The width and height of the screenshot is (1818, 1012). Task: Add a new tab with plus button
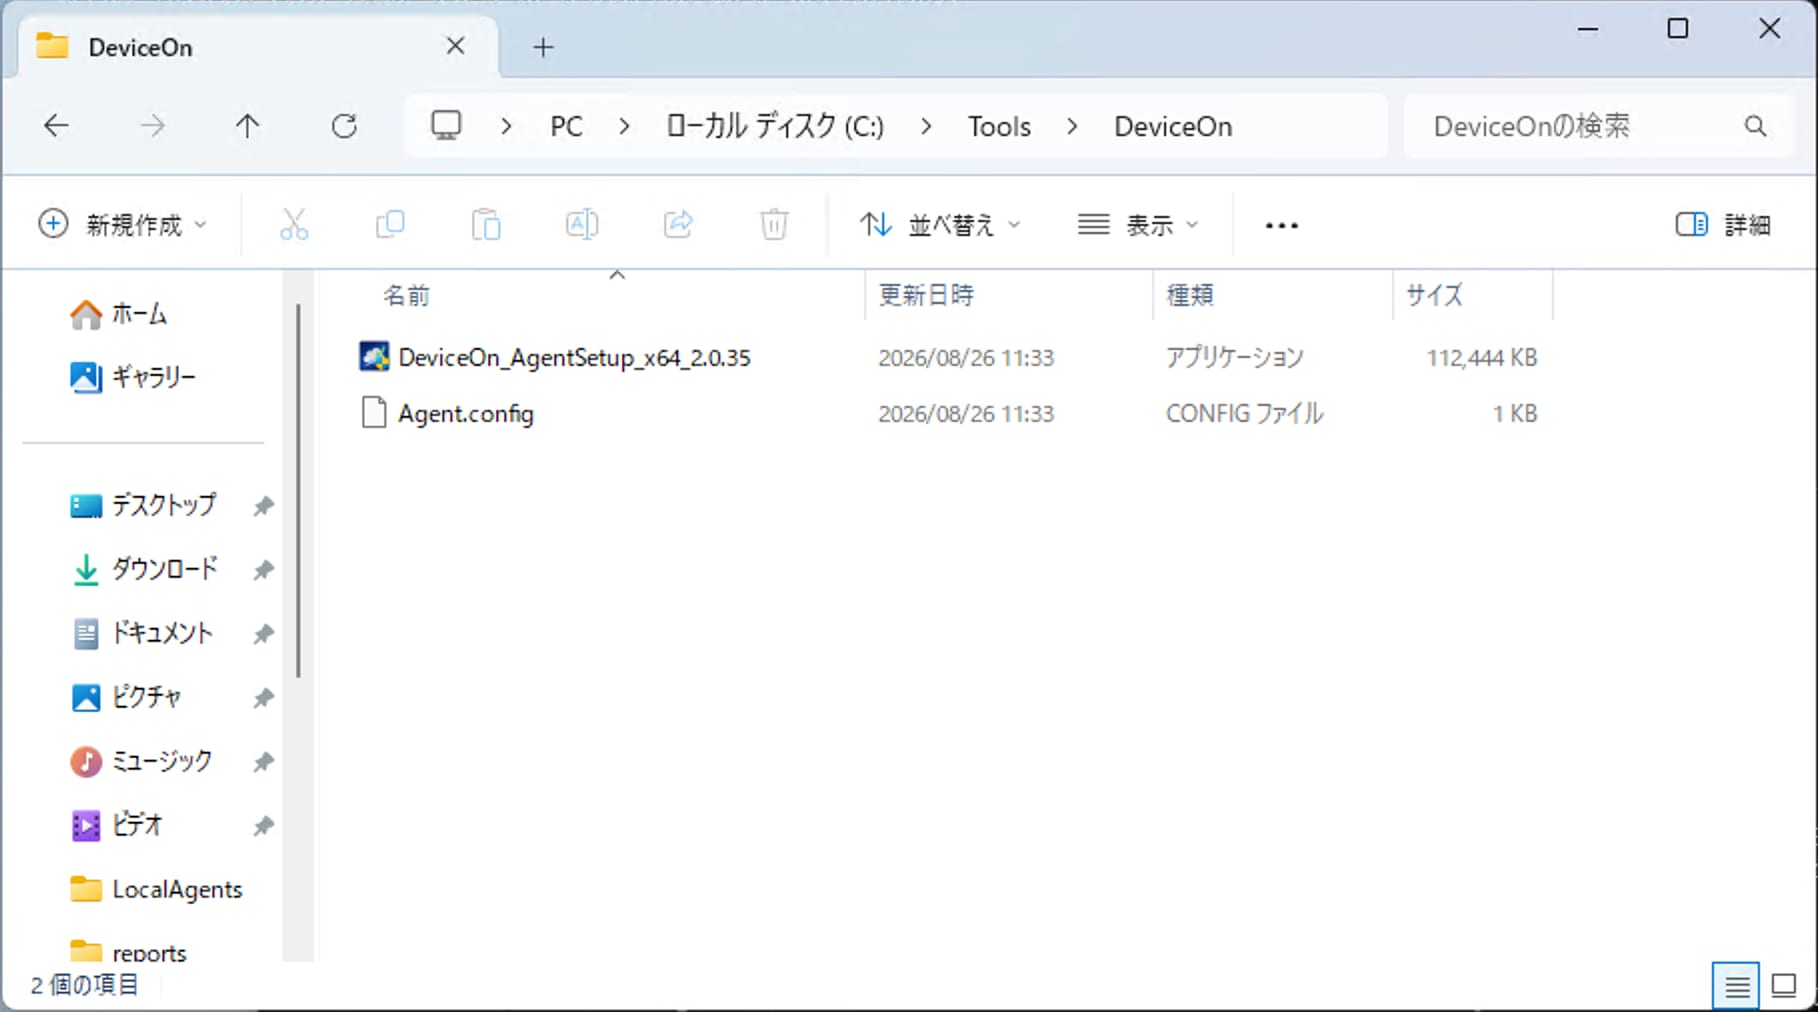(x=543, y=47)
